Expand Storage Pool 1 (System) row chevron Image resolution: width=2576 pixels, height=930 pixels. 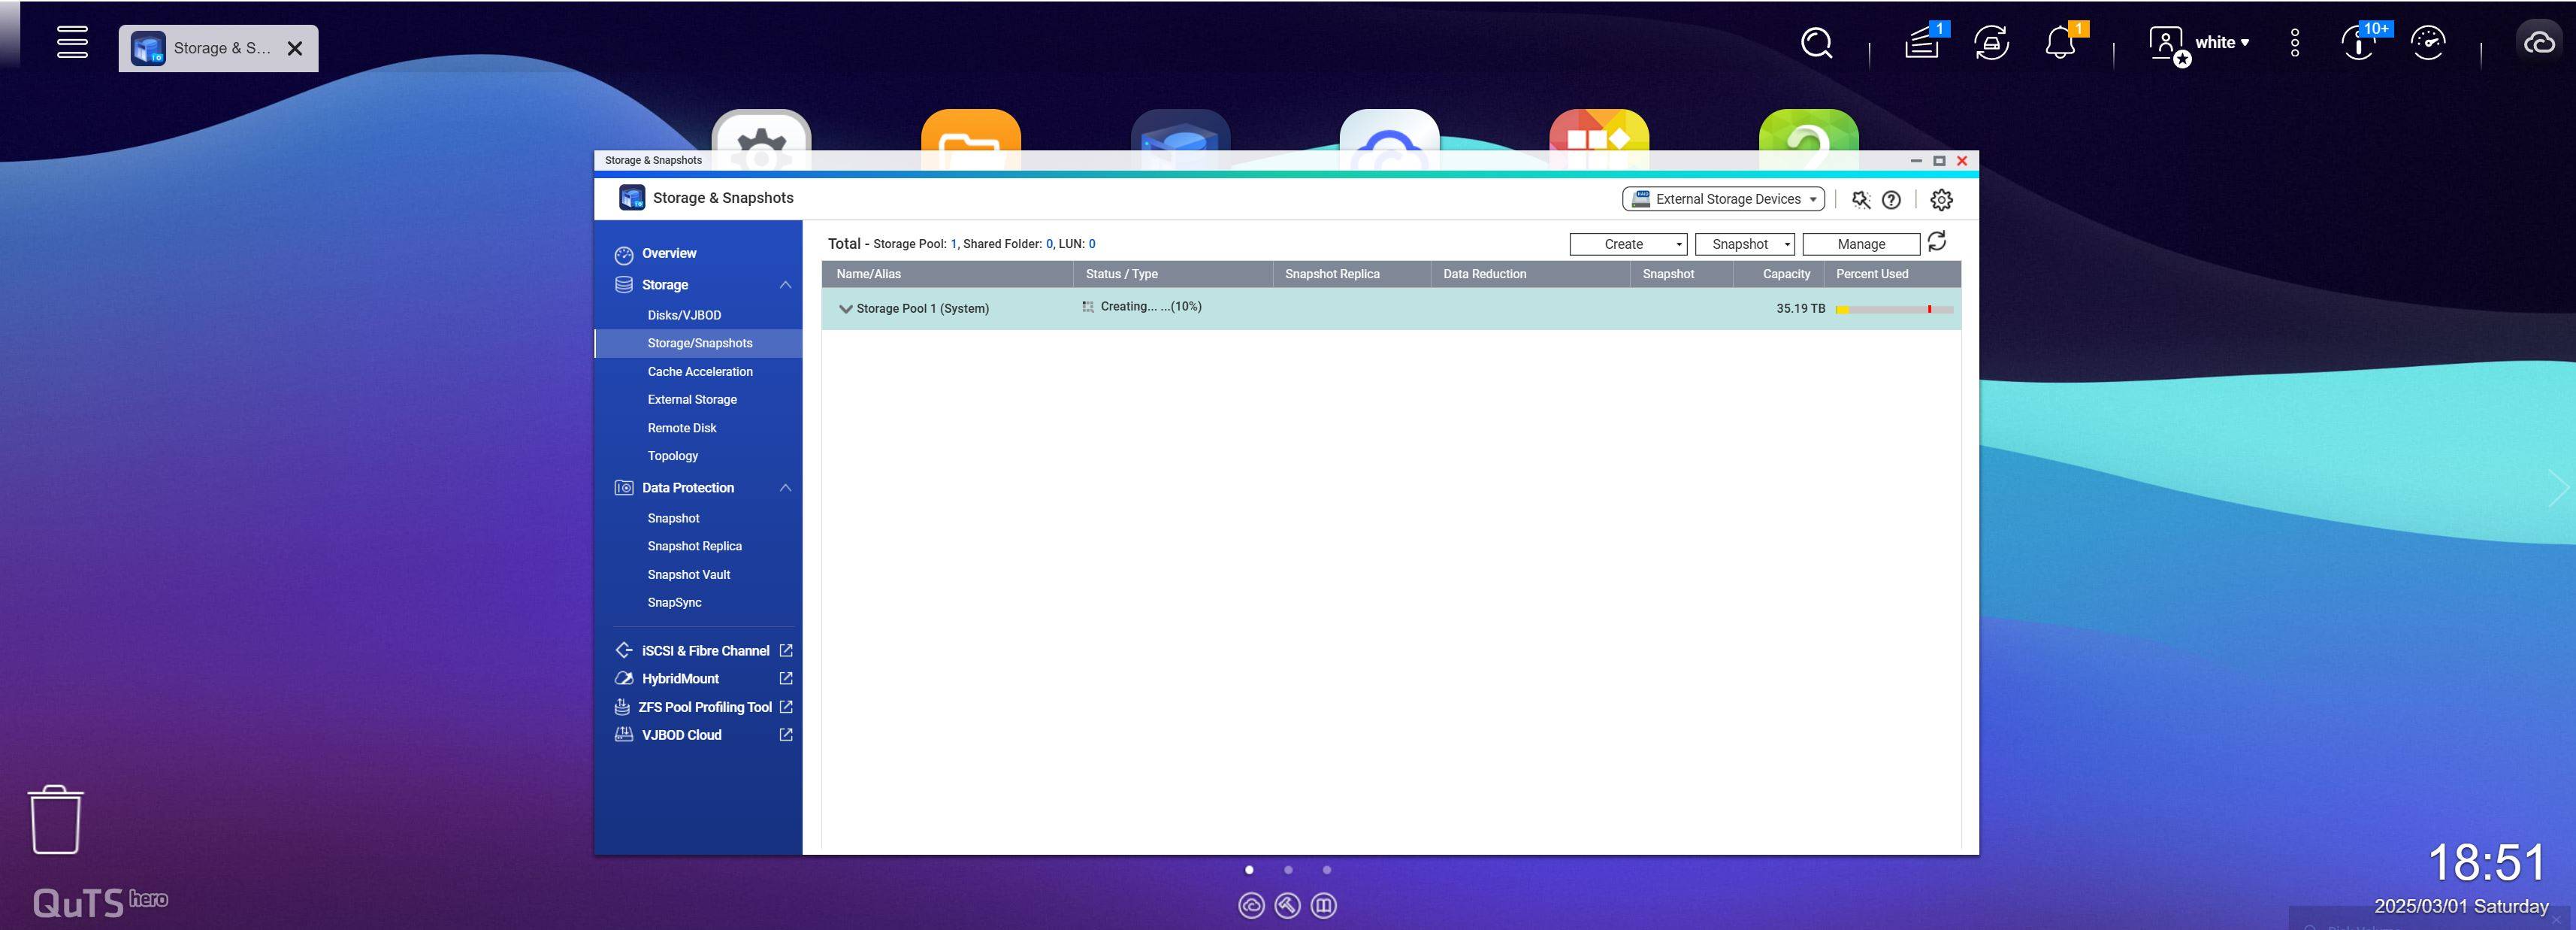pos(846,309)
